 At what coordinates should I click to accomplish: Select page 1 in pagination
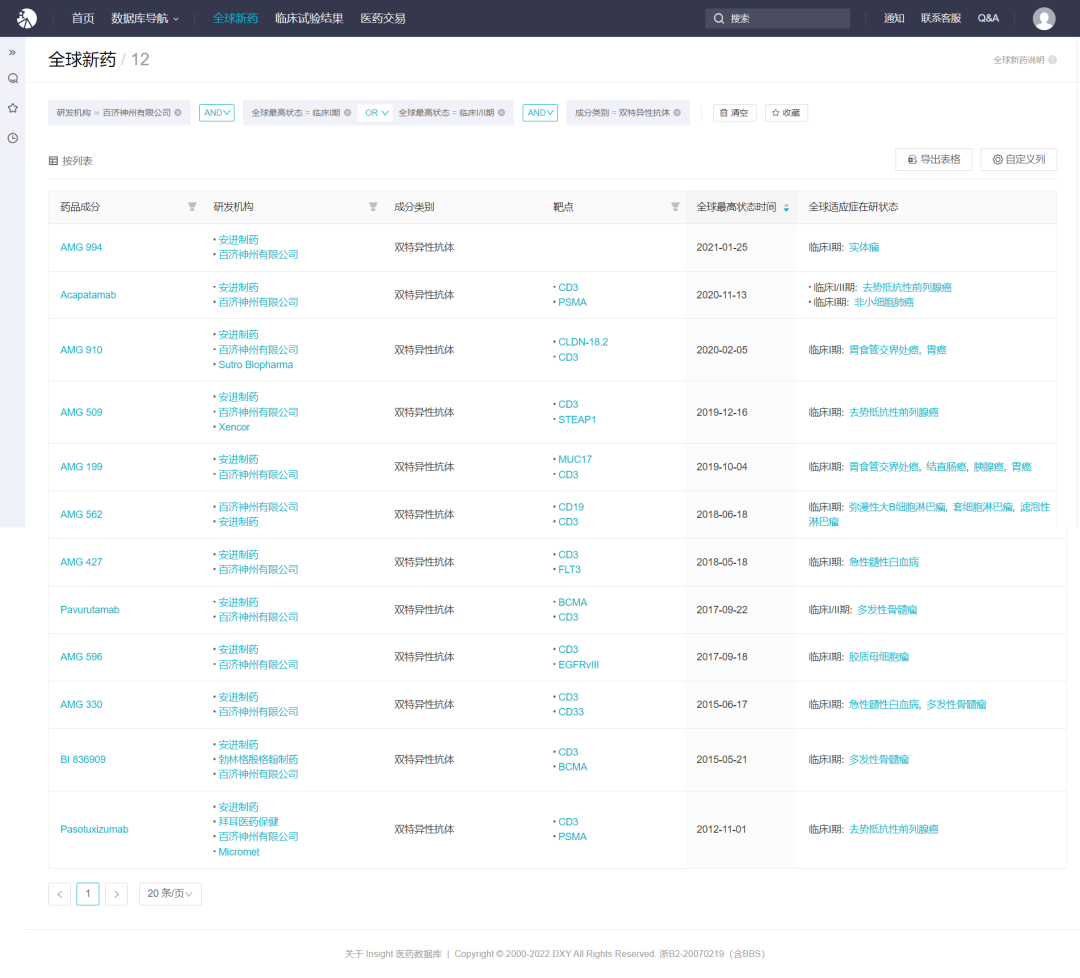88,894
